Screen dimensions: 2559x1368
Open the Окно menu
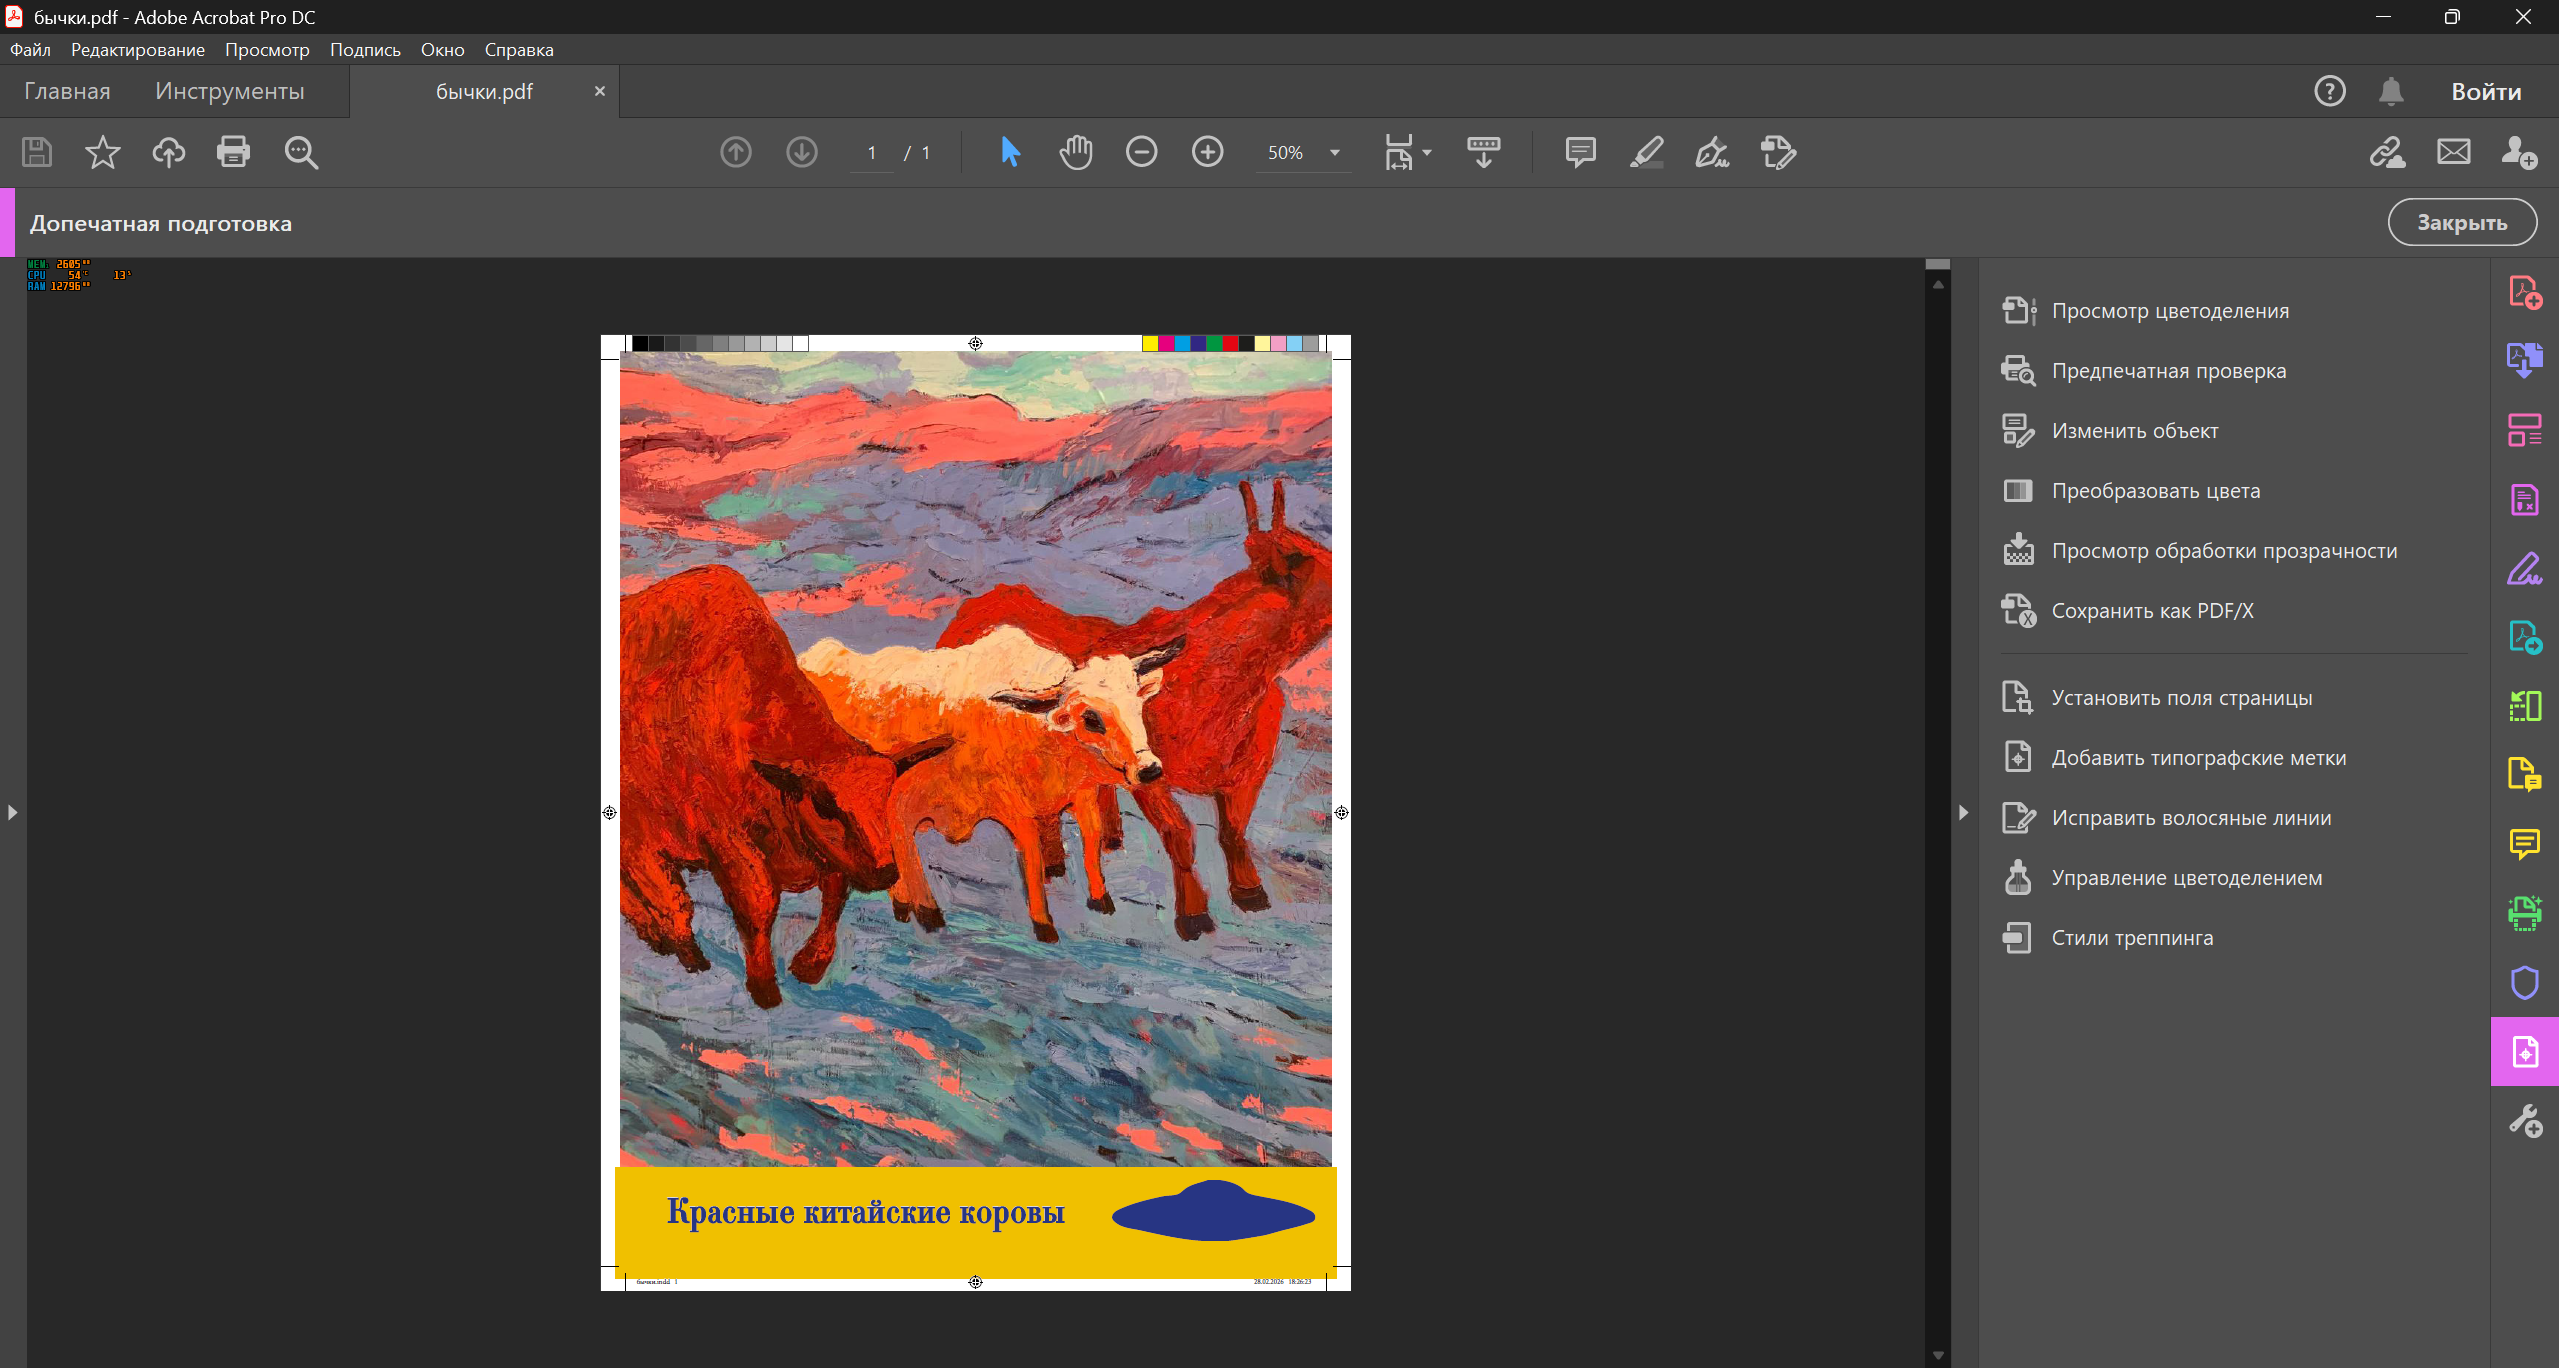[x=442, y=49]
